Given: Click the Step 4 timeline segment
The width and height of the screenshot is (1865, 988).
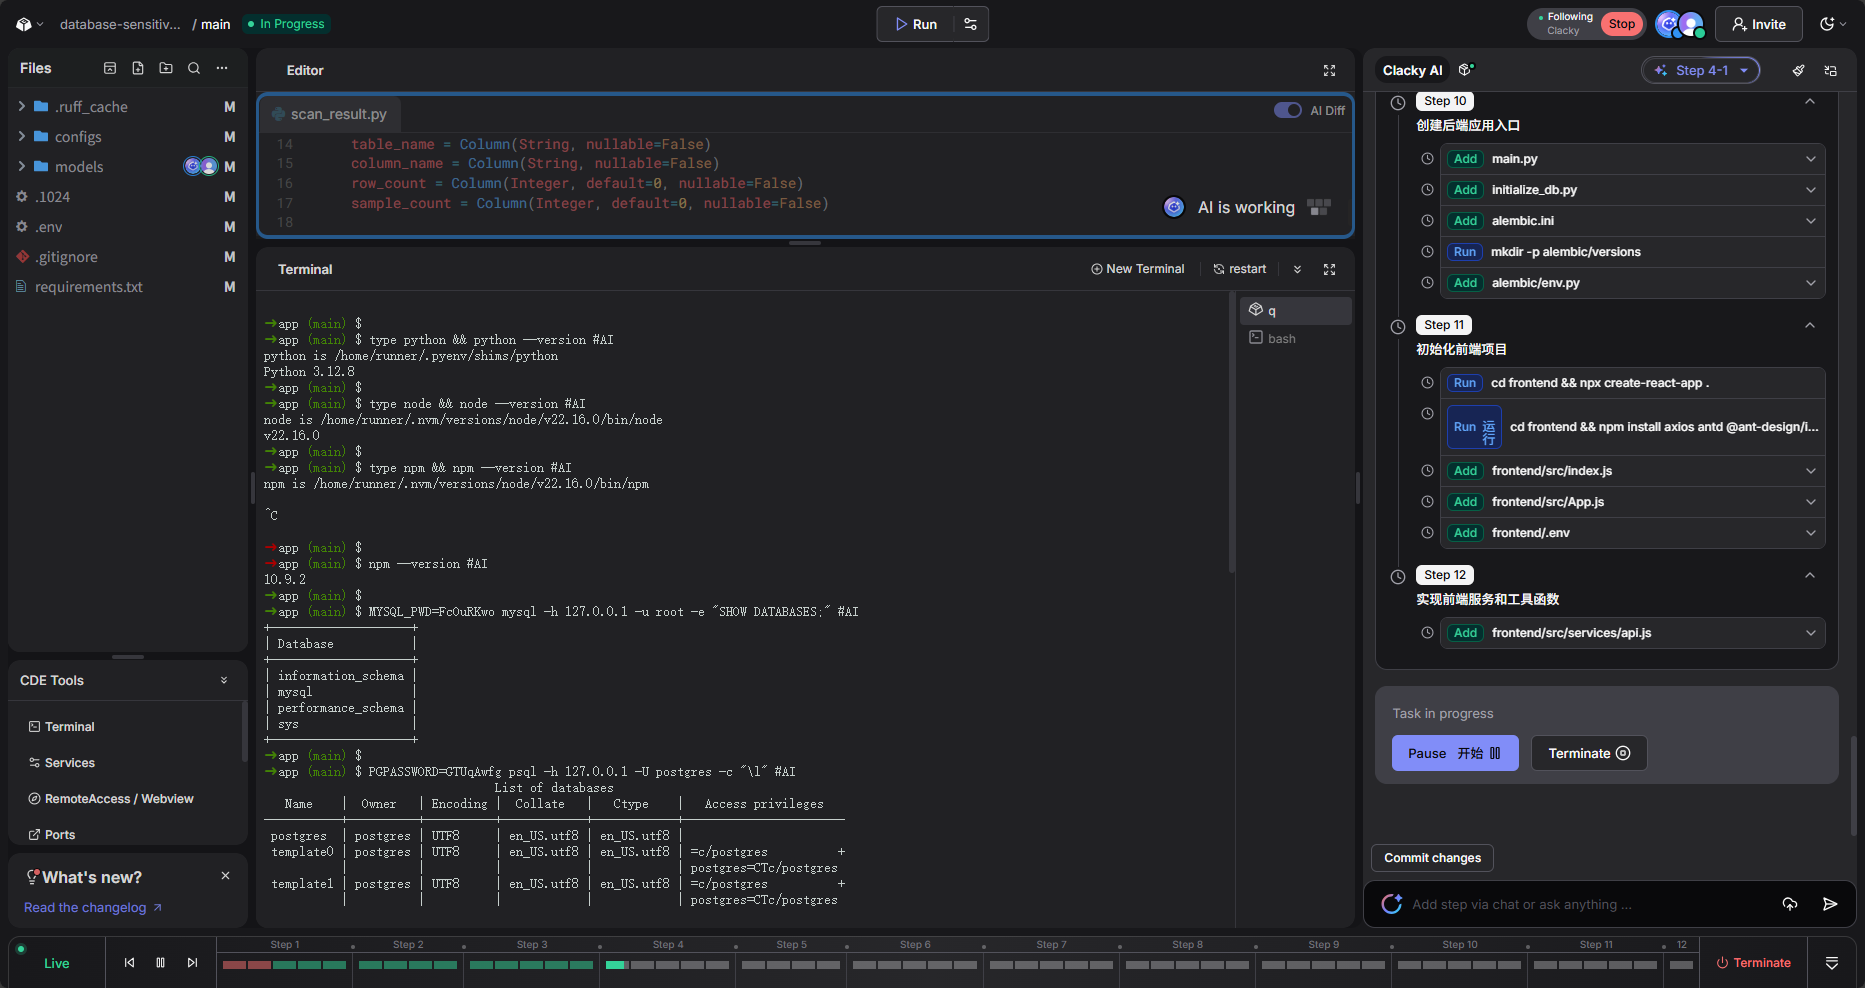Looking at the screenshot, I should [x=667, y=964].
